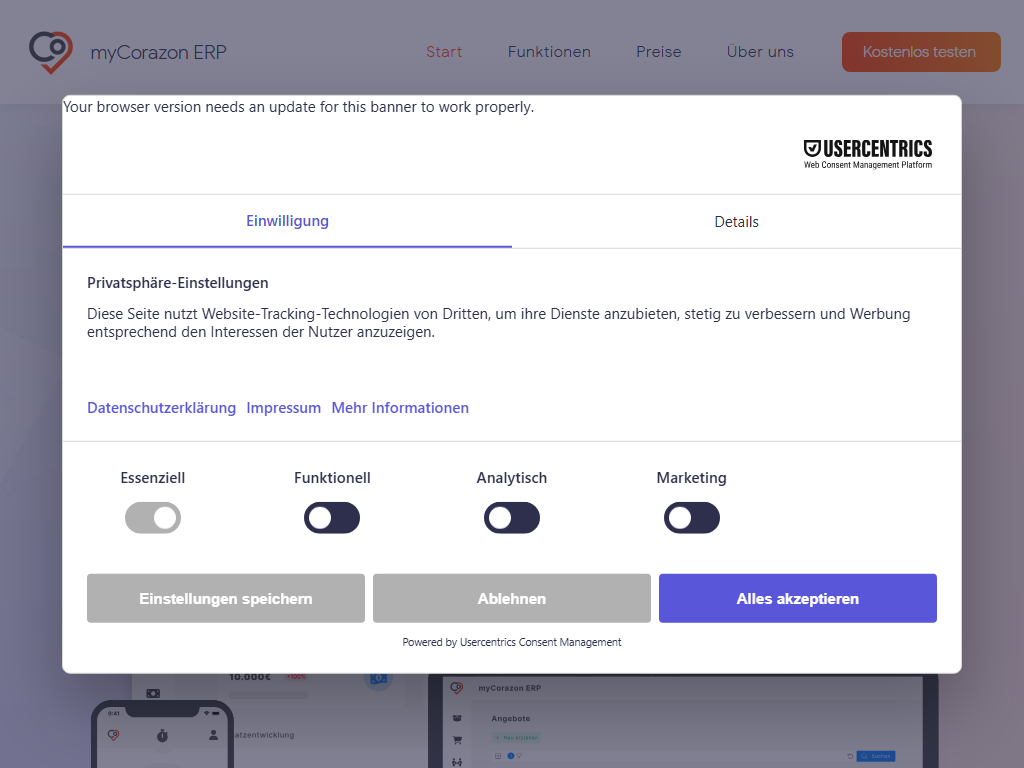The image size is (1024, 768).
Task: Open the Impressum link
Action: pyautogui.click(x=283, y=408)
